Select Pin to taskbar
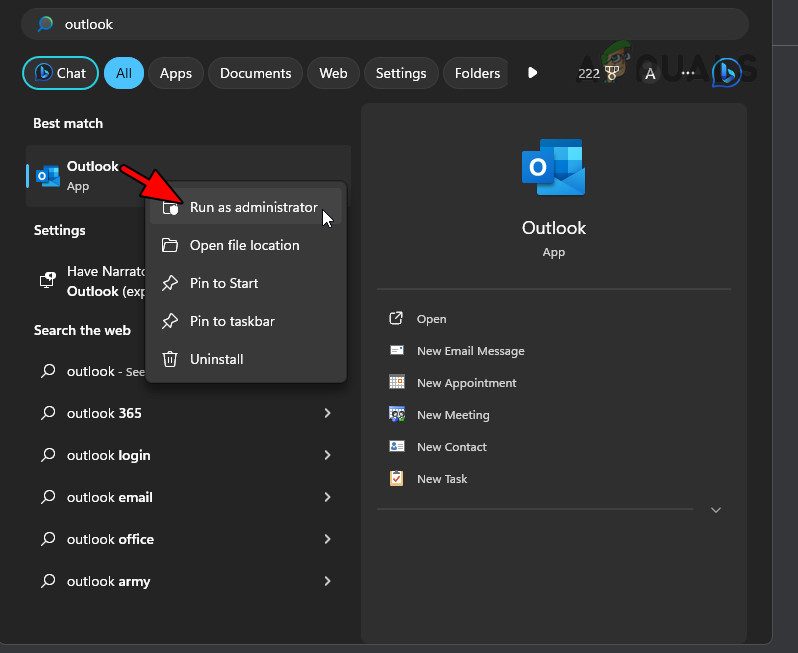 (246, 321)
